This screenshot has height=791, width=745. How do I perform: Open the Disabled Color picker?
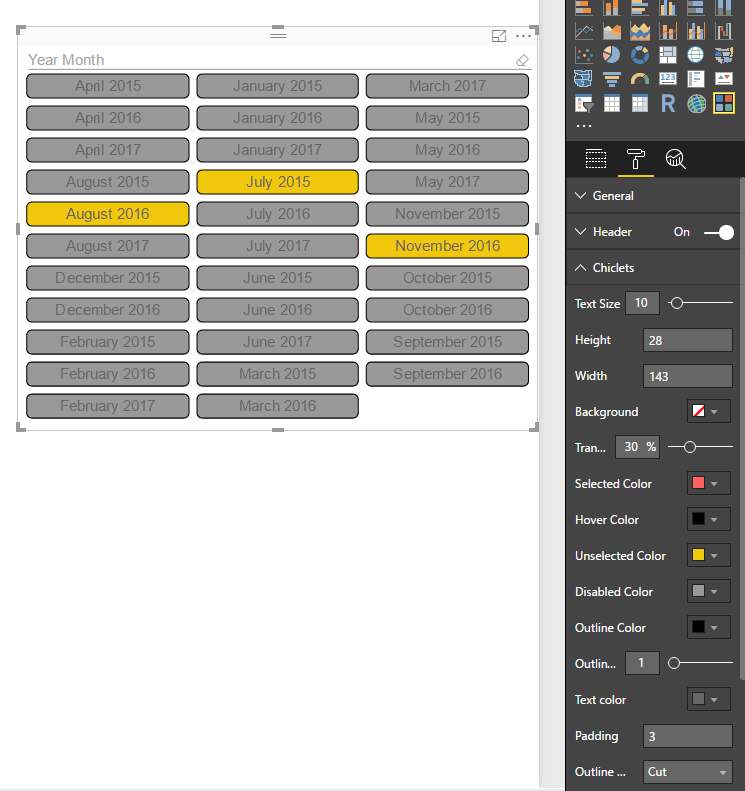[x=709, y=591]
